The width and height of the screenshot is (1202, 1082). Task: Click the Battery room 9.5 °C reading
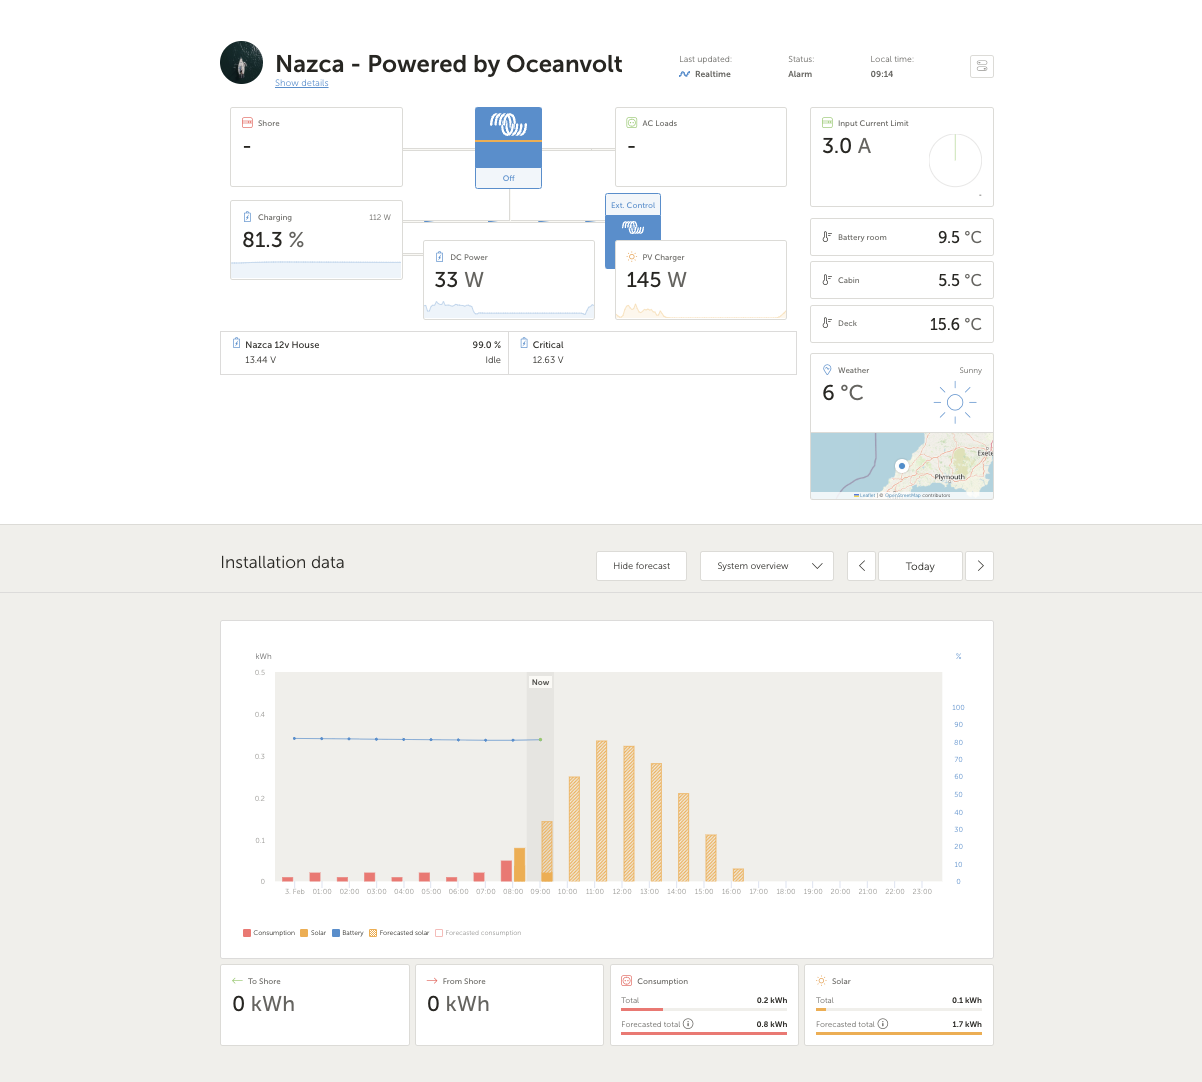pyautogui.click(x=960, y=237)
